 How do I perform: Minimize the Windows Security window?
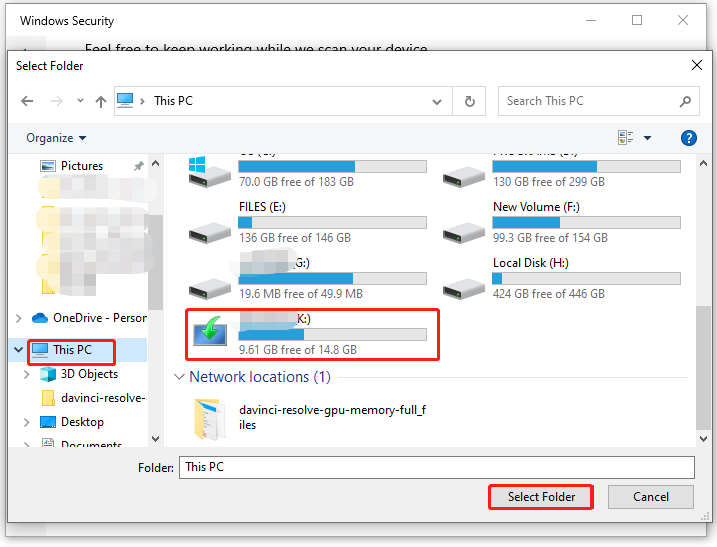pos(591,21)
